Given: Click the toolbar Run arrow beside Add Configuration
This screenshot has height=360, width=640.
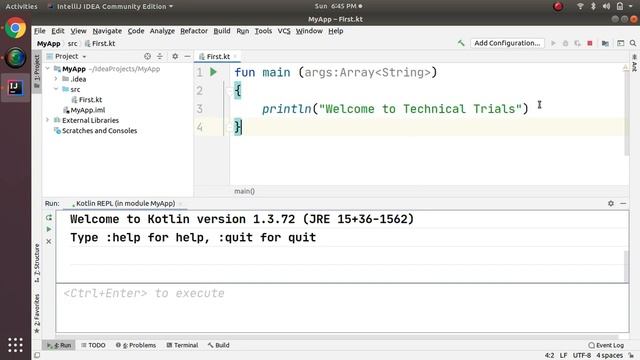Looking at the screenshot, I should click(x=553, y=43).
